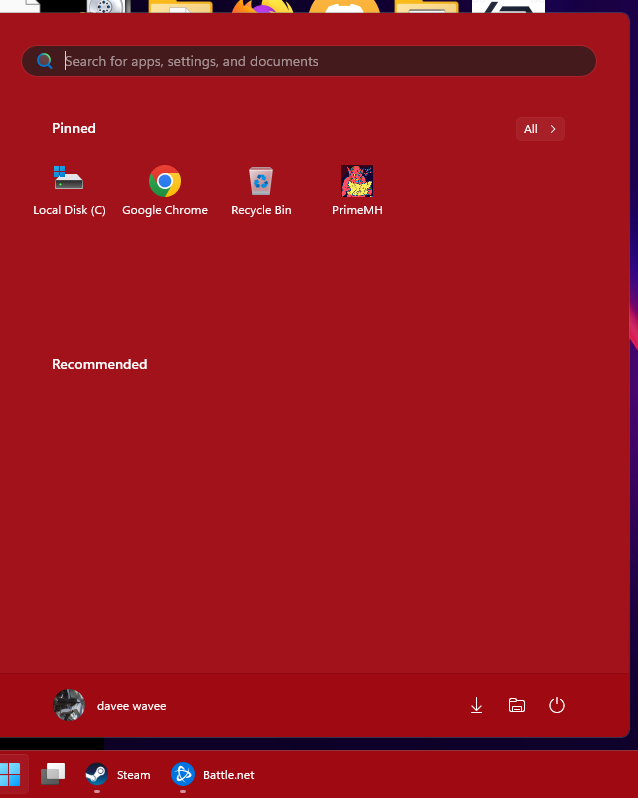Click the Windows Start button
638x798 pixels.
point(10,774)
